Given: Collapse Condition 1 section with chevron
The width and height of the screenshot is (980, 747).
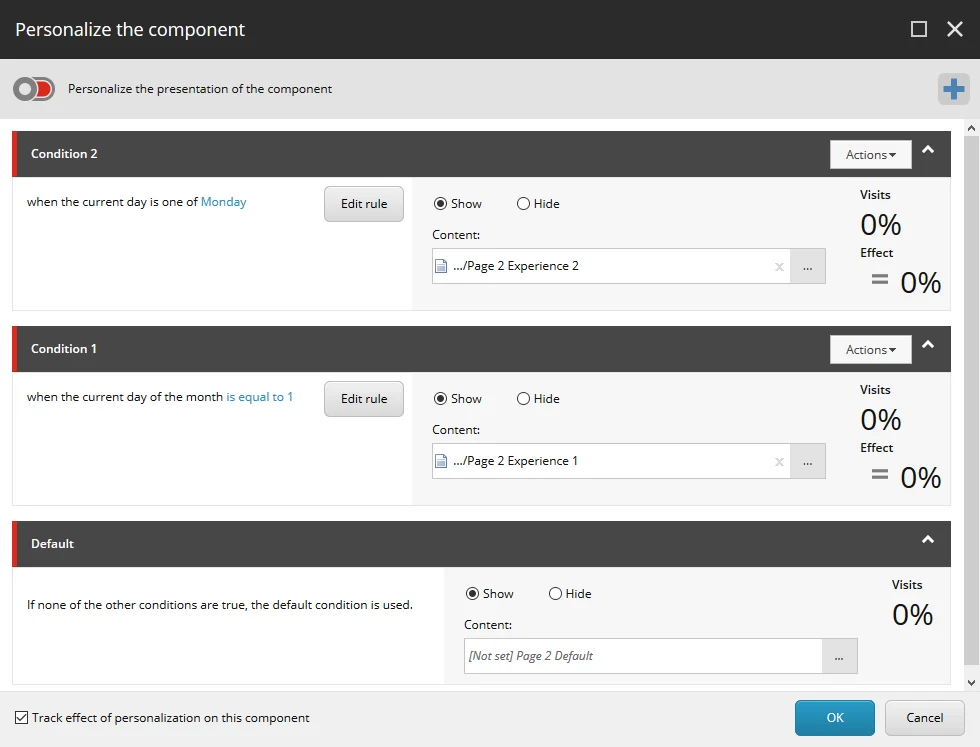Looking at the screenshot, I should (x=928, y=344).
